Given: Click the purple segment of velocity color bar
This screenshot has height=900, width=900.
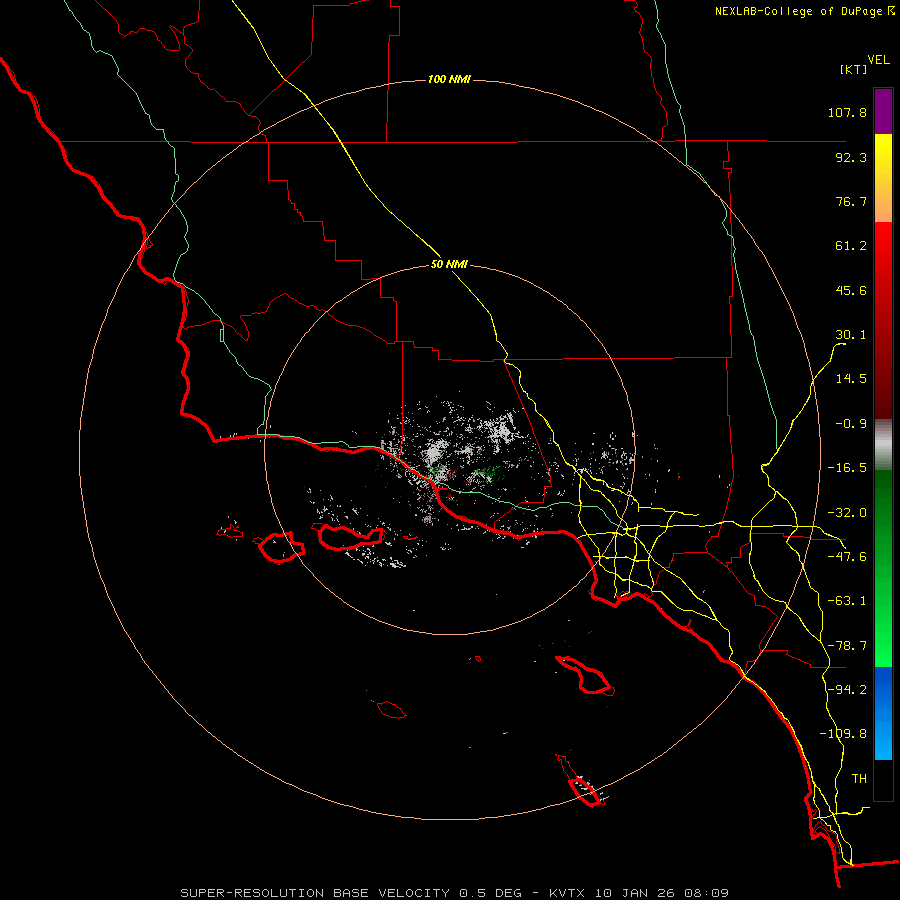Looking at the screenshot, I should (x=883, y=111).
